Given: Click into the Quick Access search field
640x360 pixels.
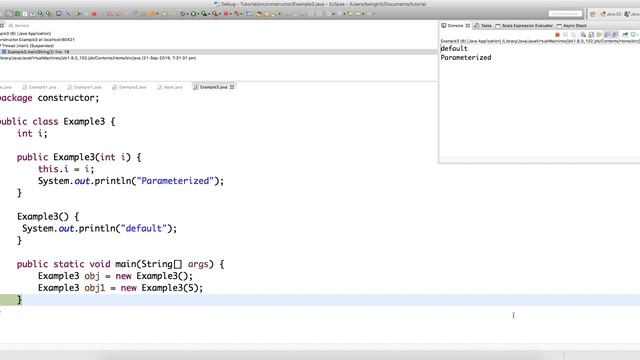Looking at the screenshot, I should [565, 13].
